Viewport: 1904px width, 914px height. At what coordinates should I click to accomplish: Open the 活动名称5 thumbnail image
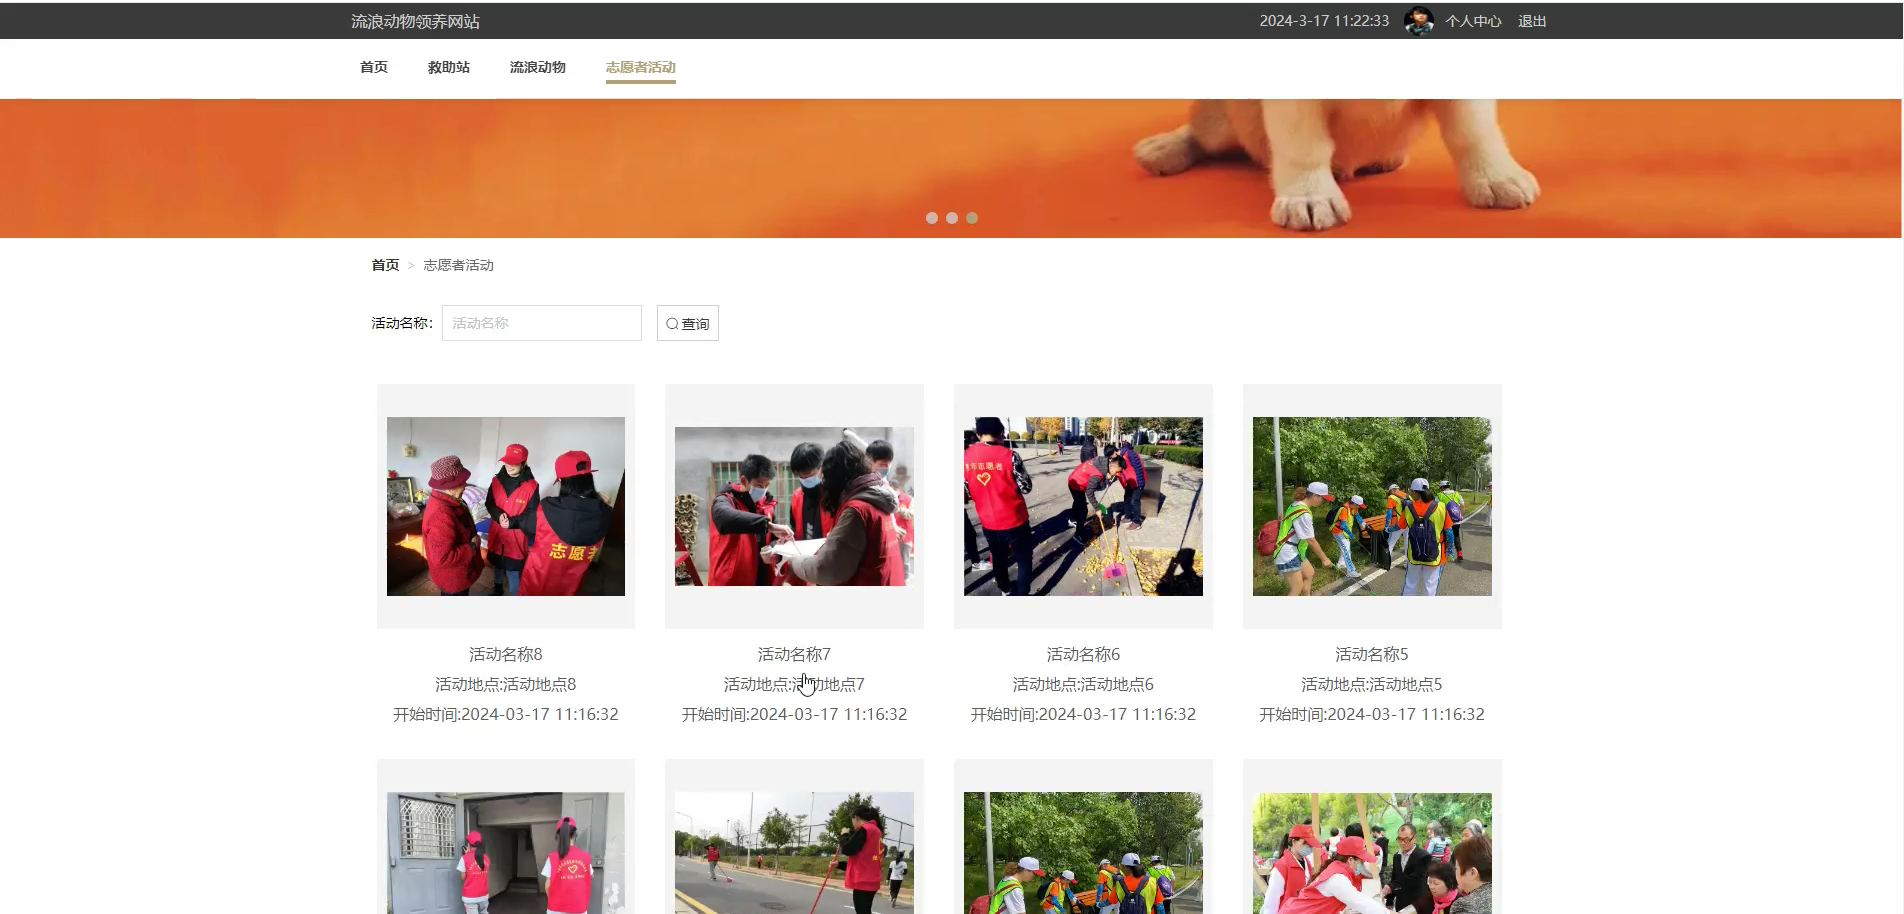click(x=1372, y=506)
